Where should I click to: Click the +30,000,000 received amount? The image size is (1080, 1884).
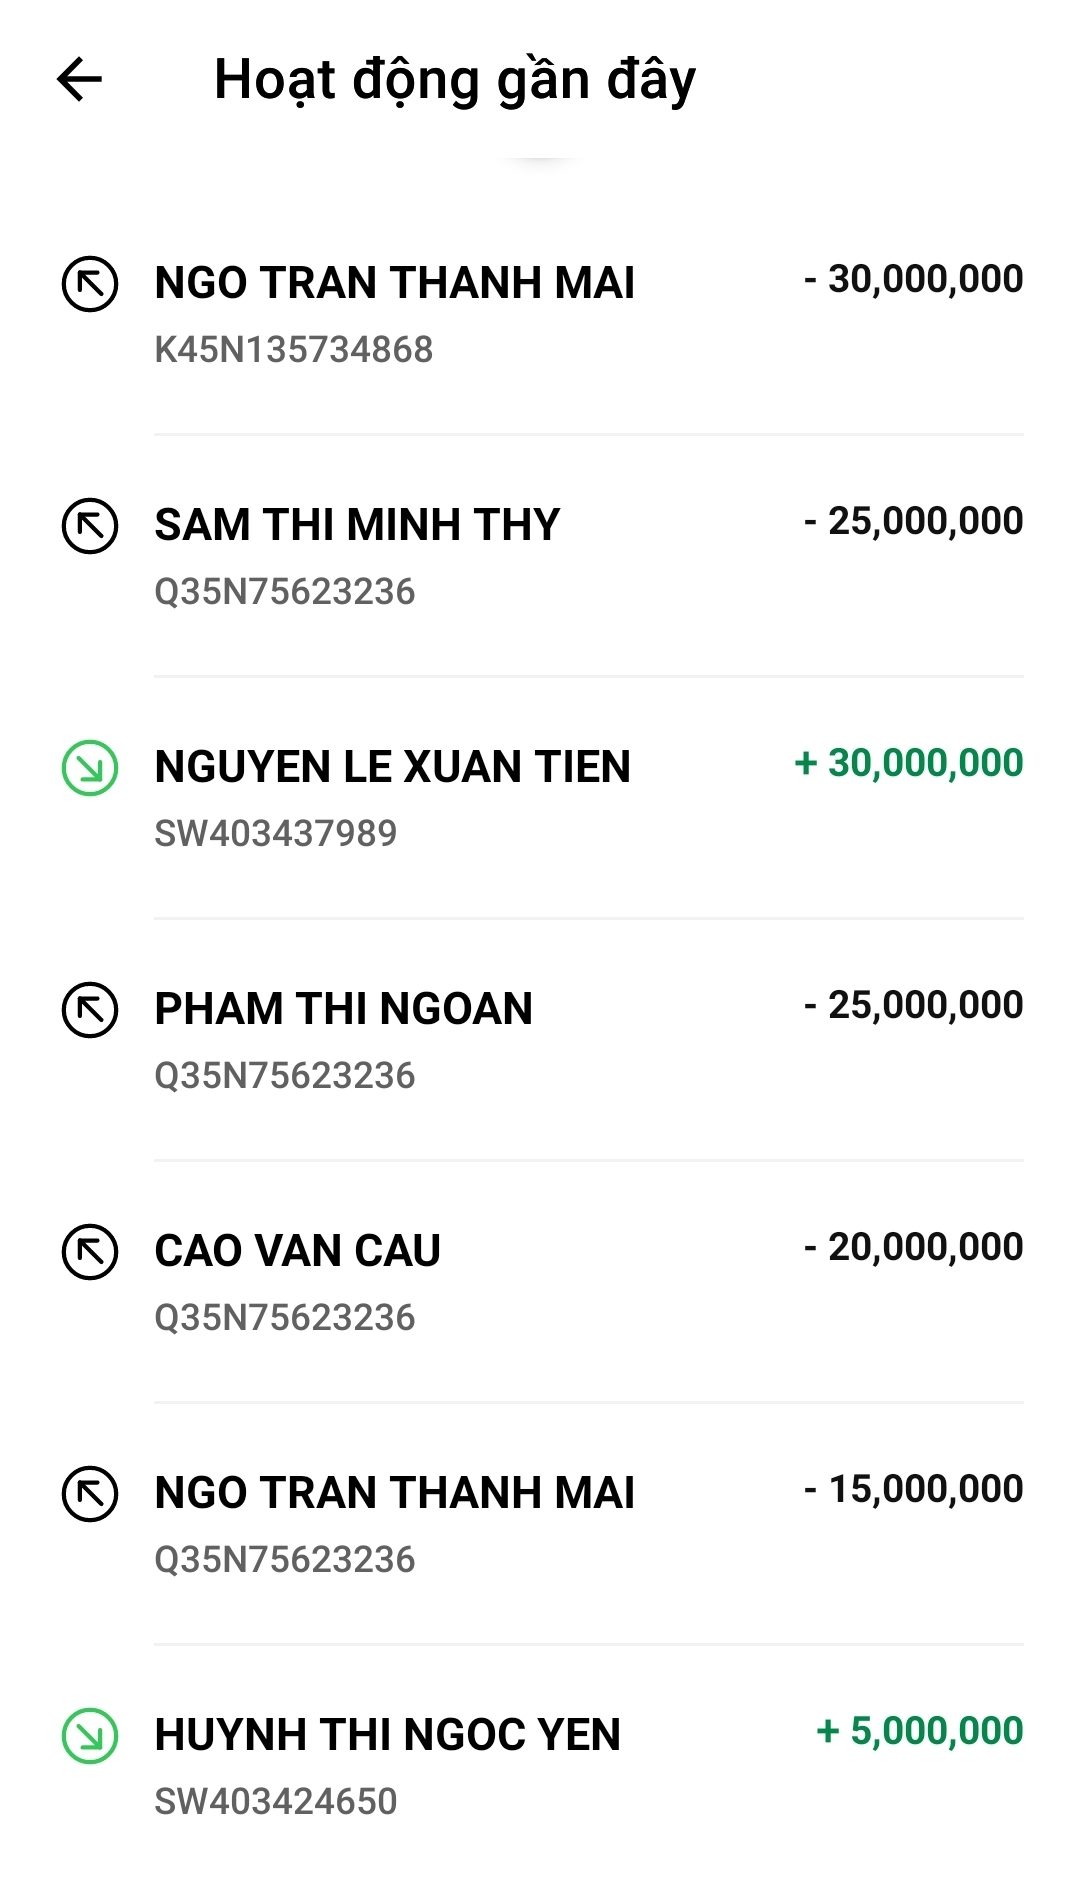tap(909, 763)
